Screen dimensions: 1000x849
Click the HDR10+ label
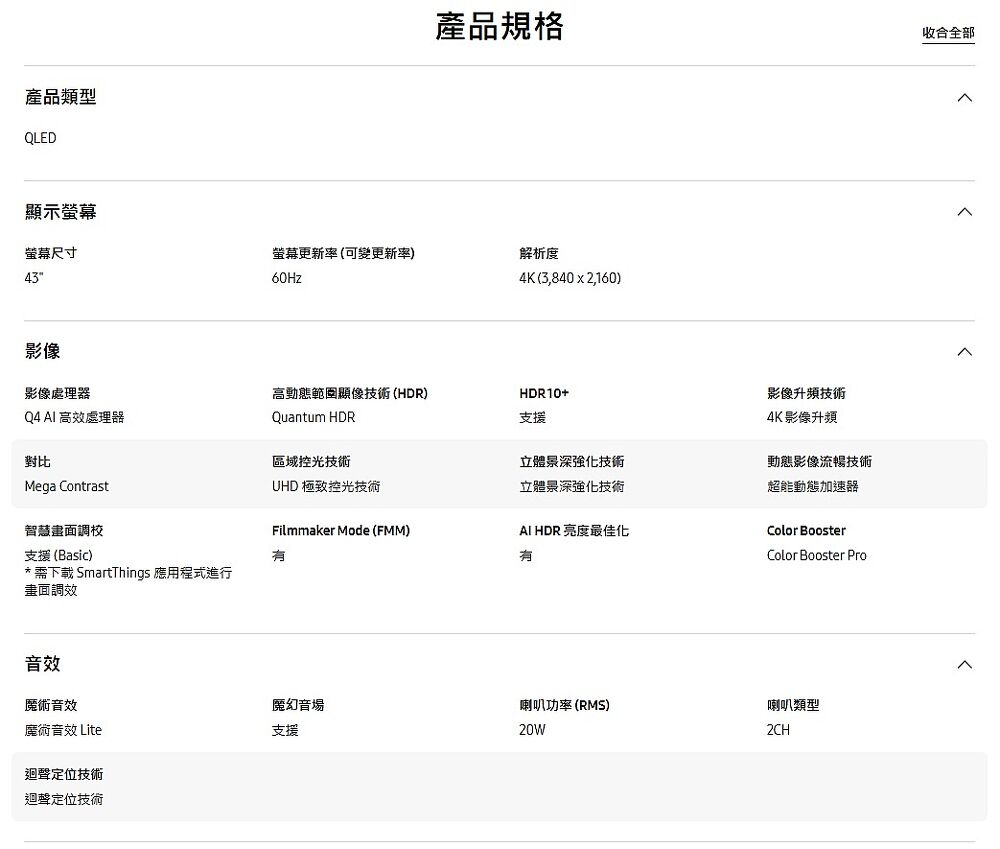pyautogui.click(x=544, y=393)
